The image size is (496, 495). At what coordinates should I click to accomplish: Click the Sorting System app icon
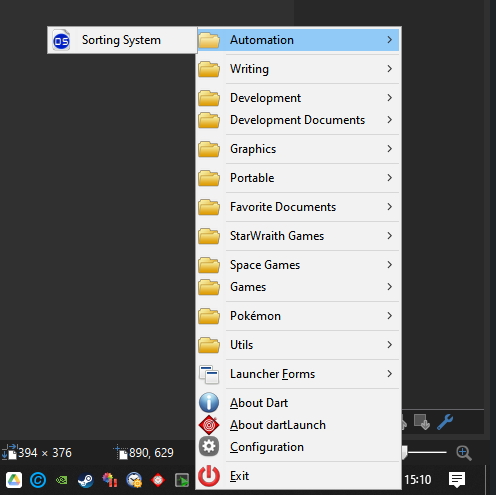click(61, 41)
